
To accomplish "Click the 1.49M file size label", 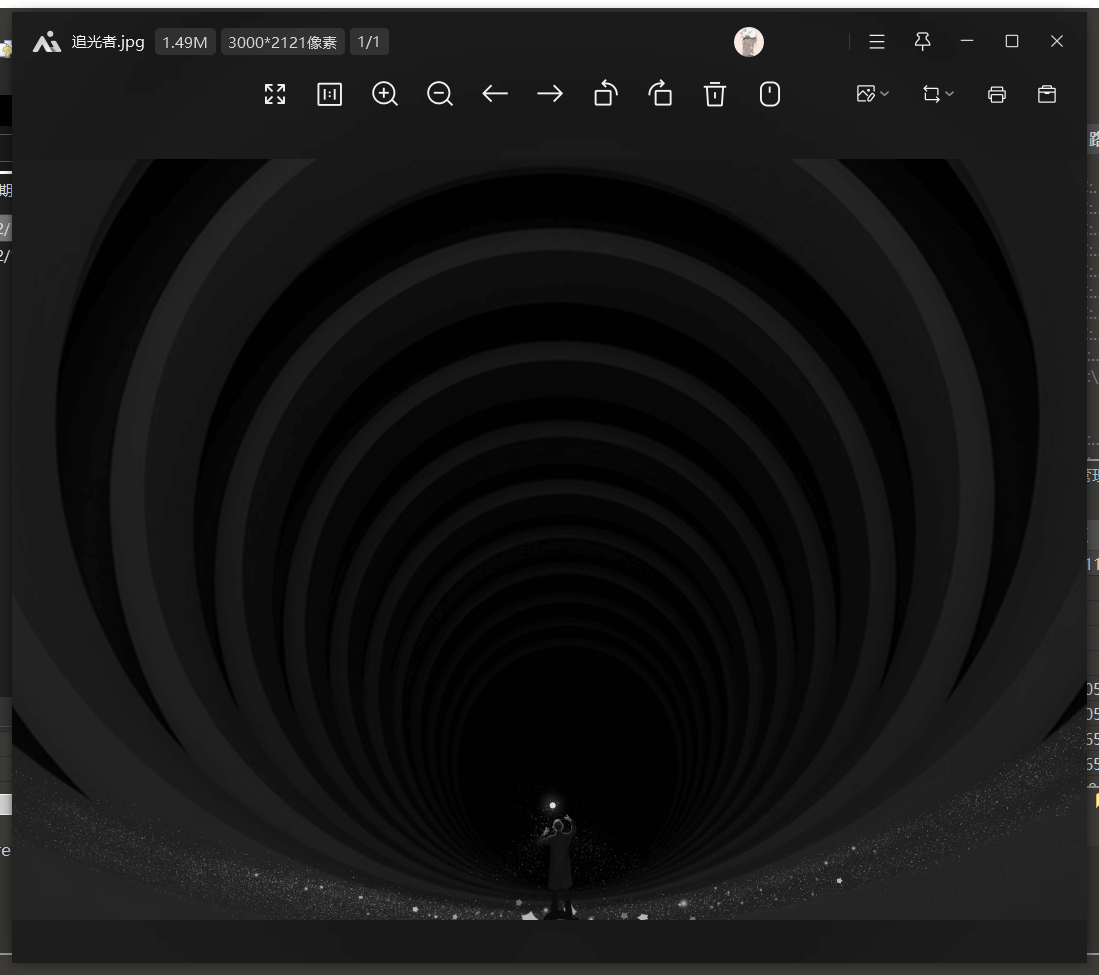I will click(185, 42).
